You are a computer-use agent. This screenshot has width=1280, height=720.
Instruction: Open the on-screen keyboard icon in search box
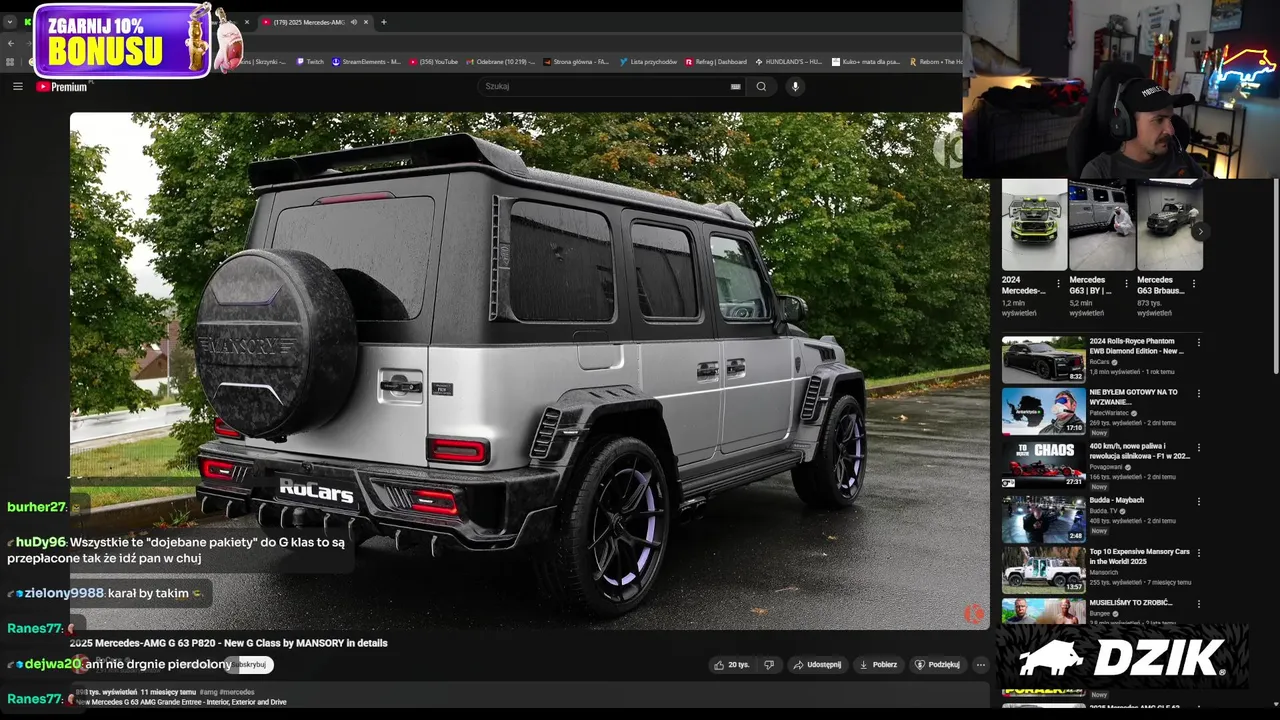[736, 87]
